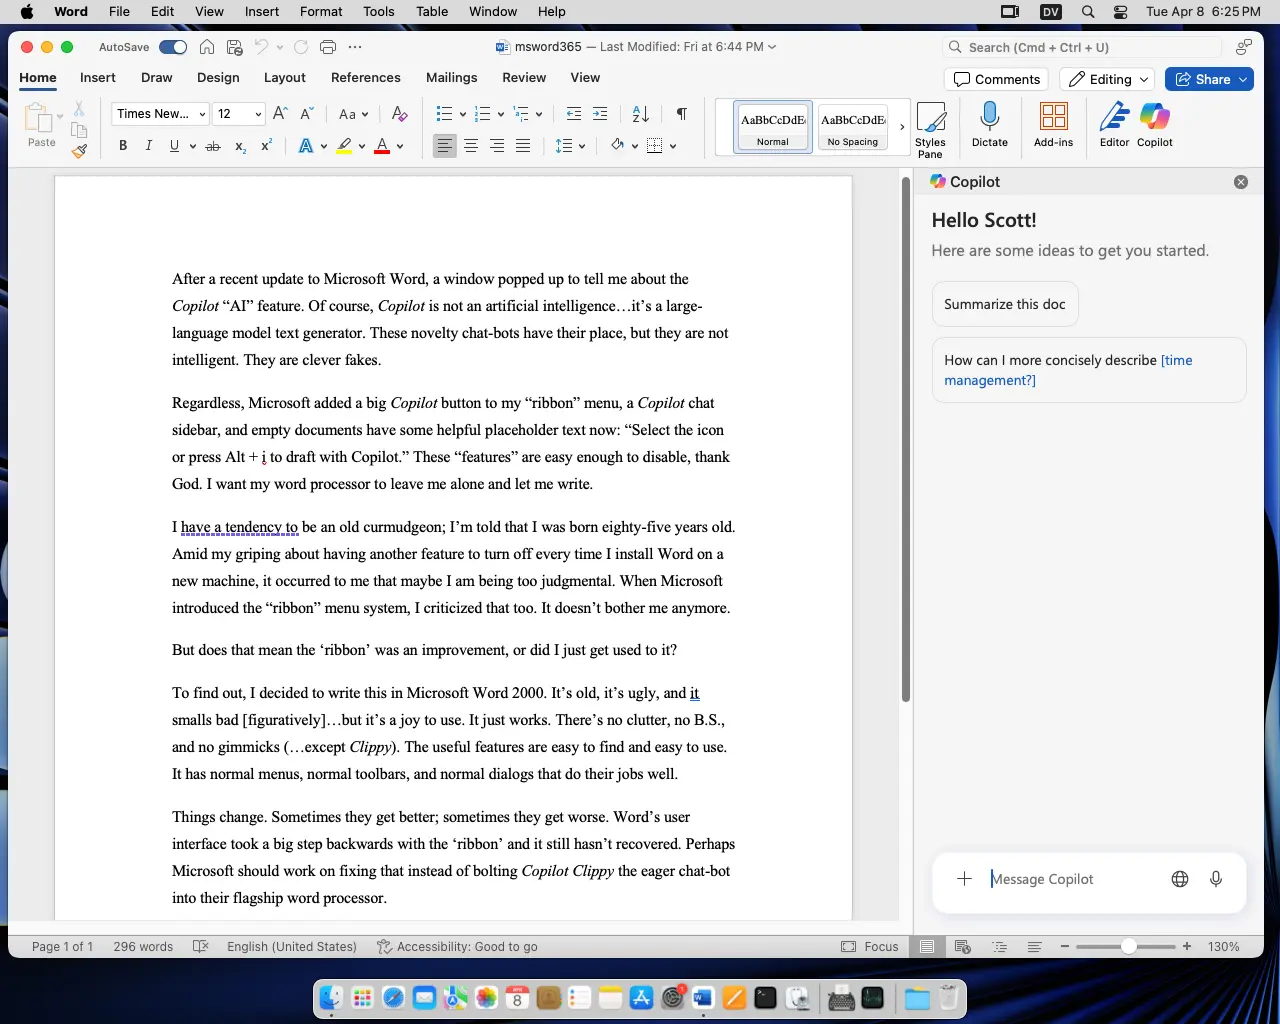Click the Dictate microphone icon
Viewport: 1280px width, 1024px height.
click(x=989, y=118)
